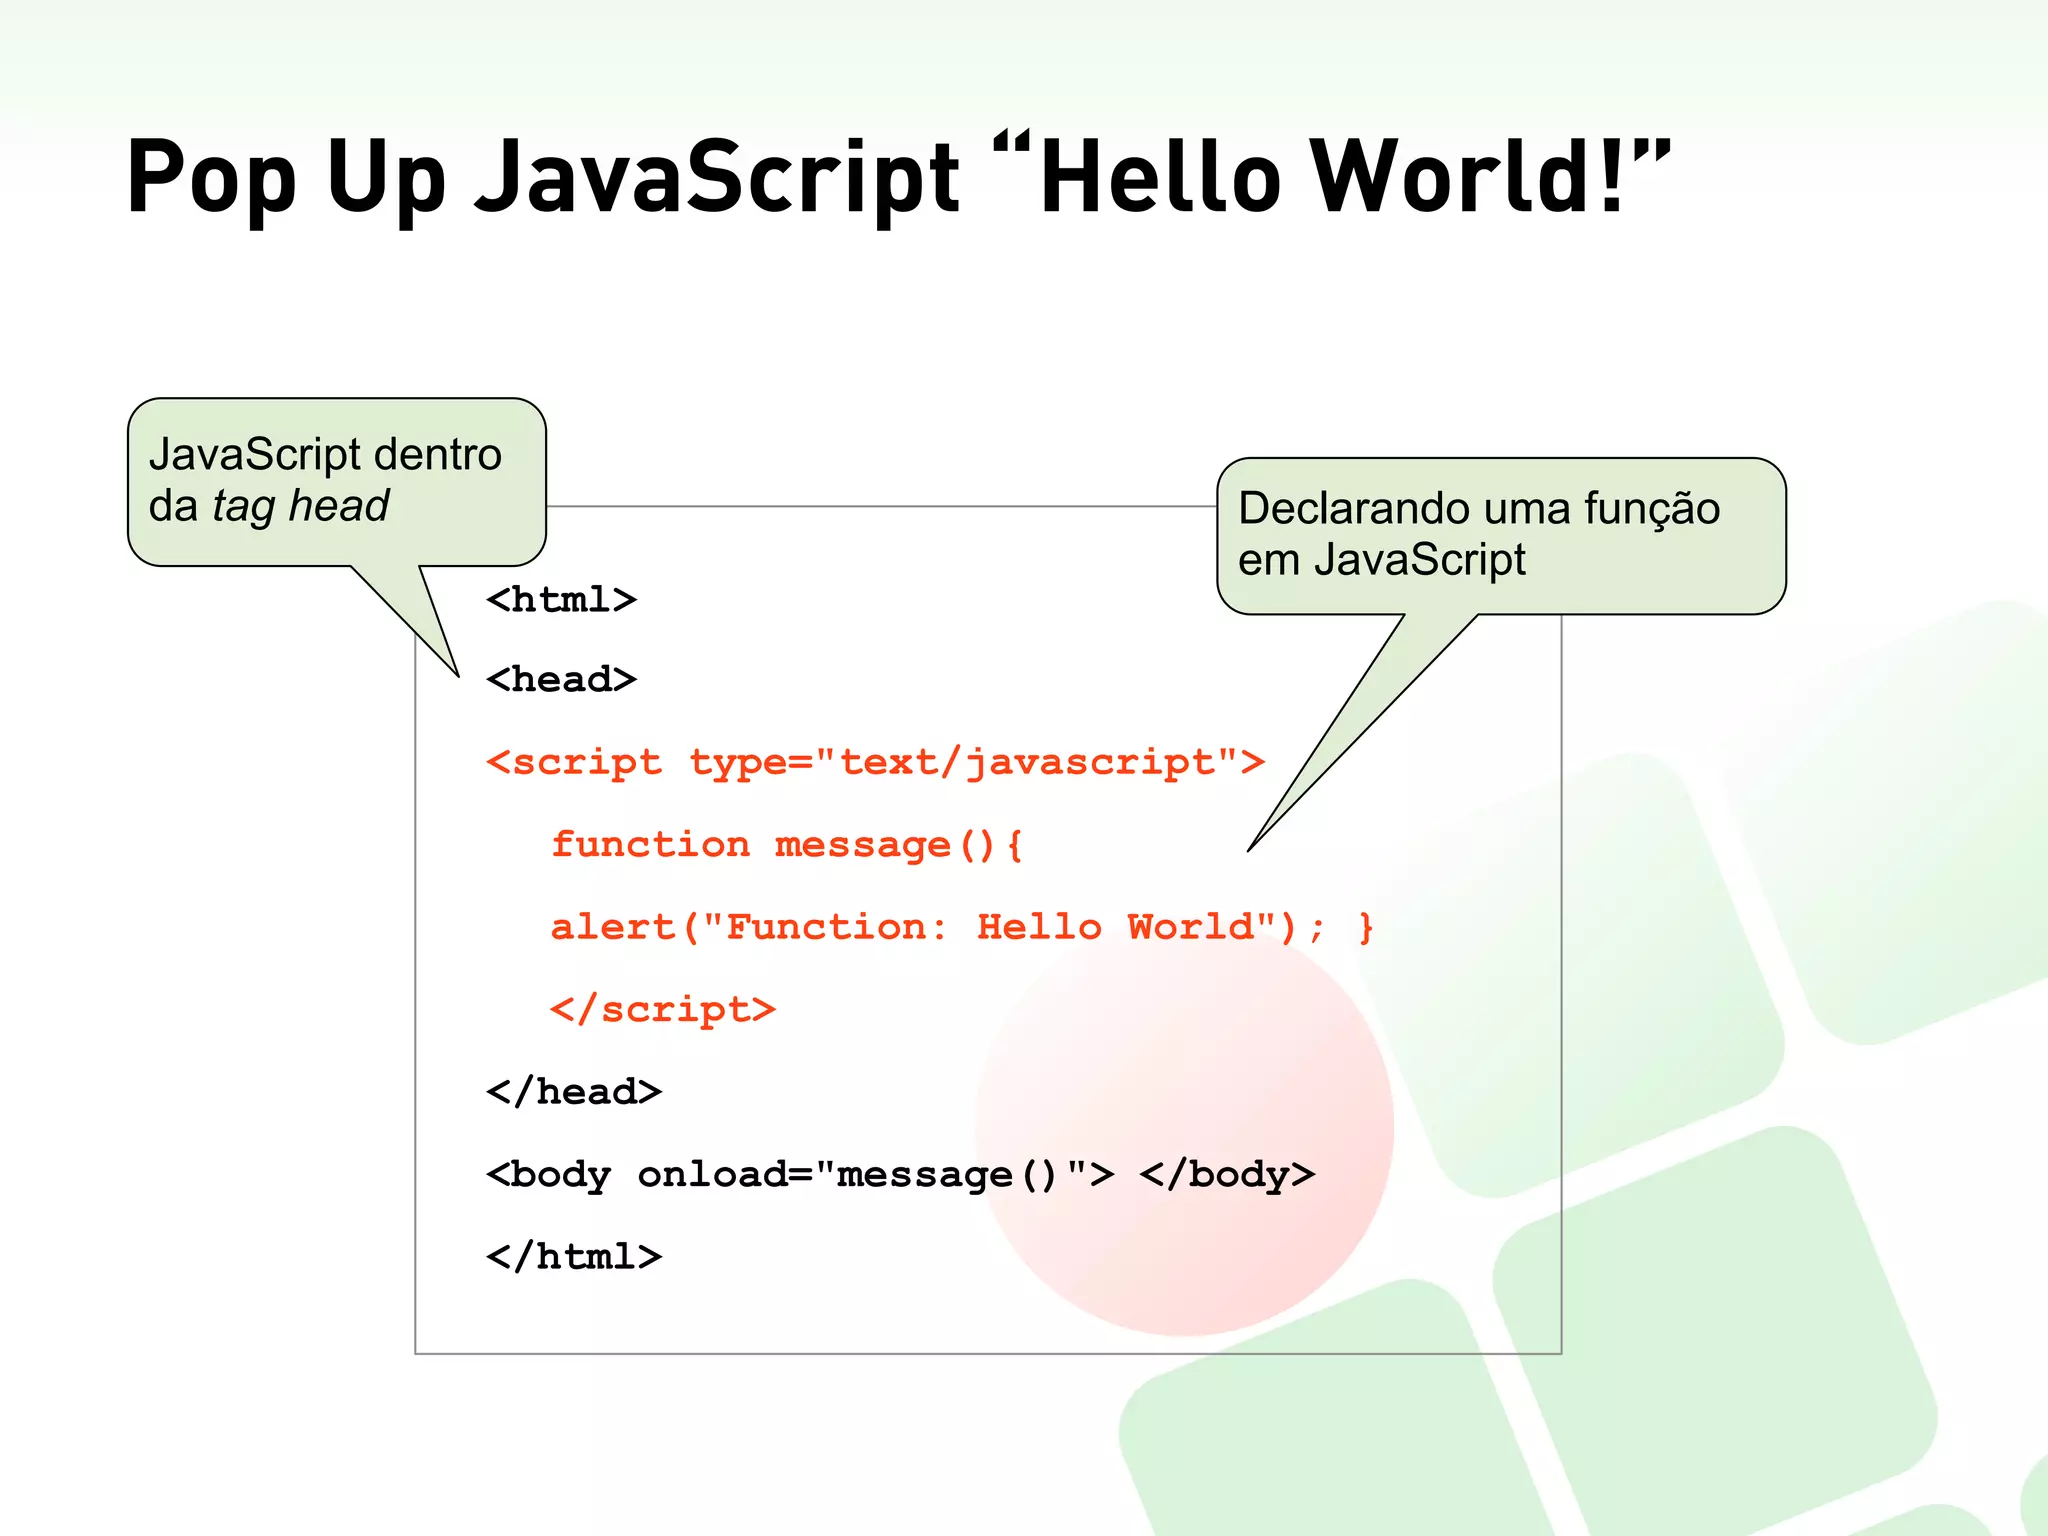This screenshot has width=2048, height=1536.
Task: Click the red </script> closing tag
Action: tap(663, 1010)
